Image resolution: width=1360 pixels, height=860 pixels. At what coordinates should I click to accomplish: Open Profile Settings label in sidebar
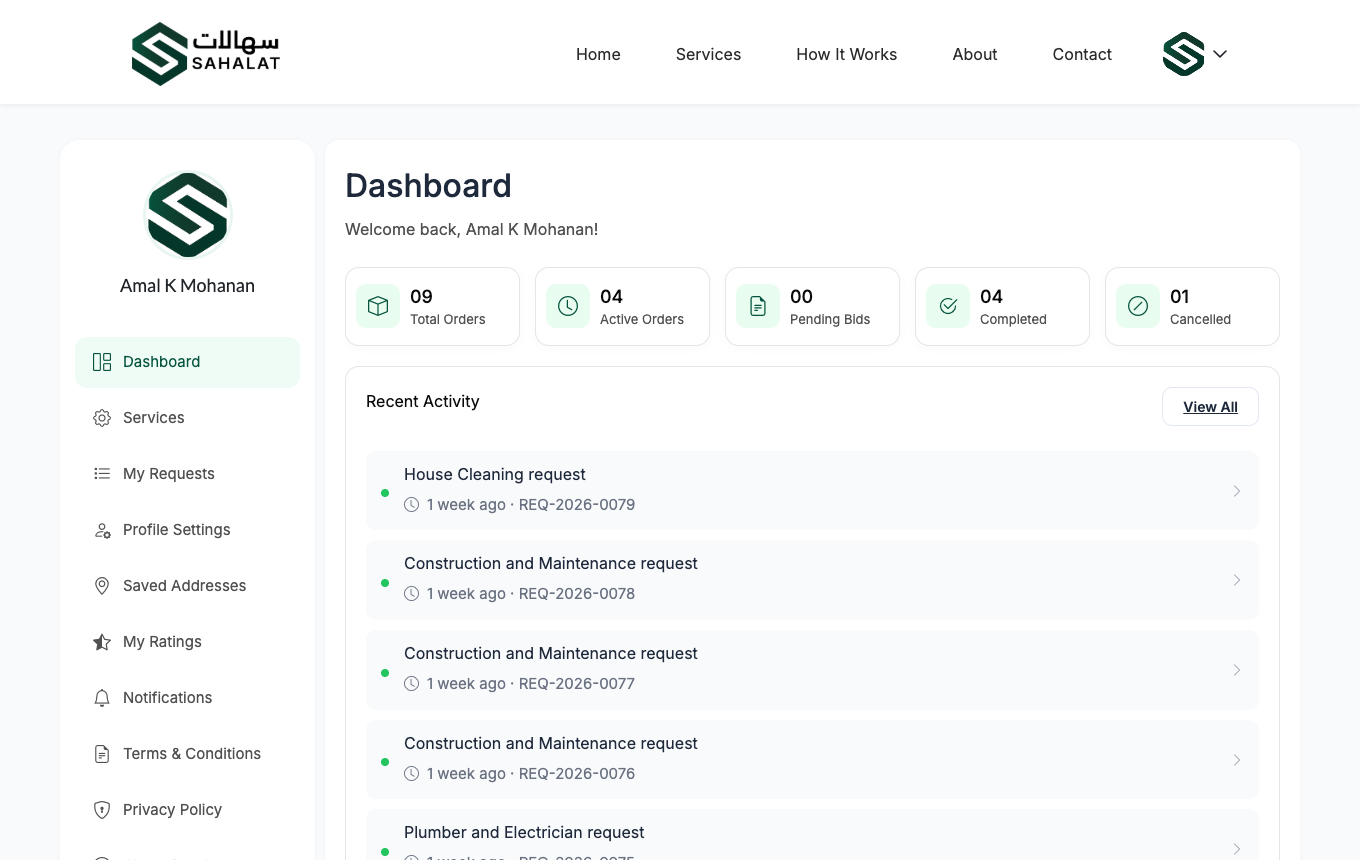pos(177,530)
